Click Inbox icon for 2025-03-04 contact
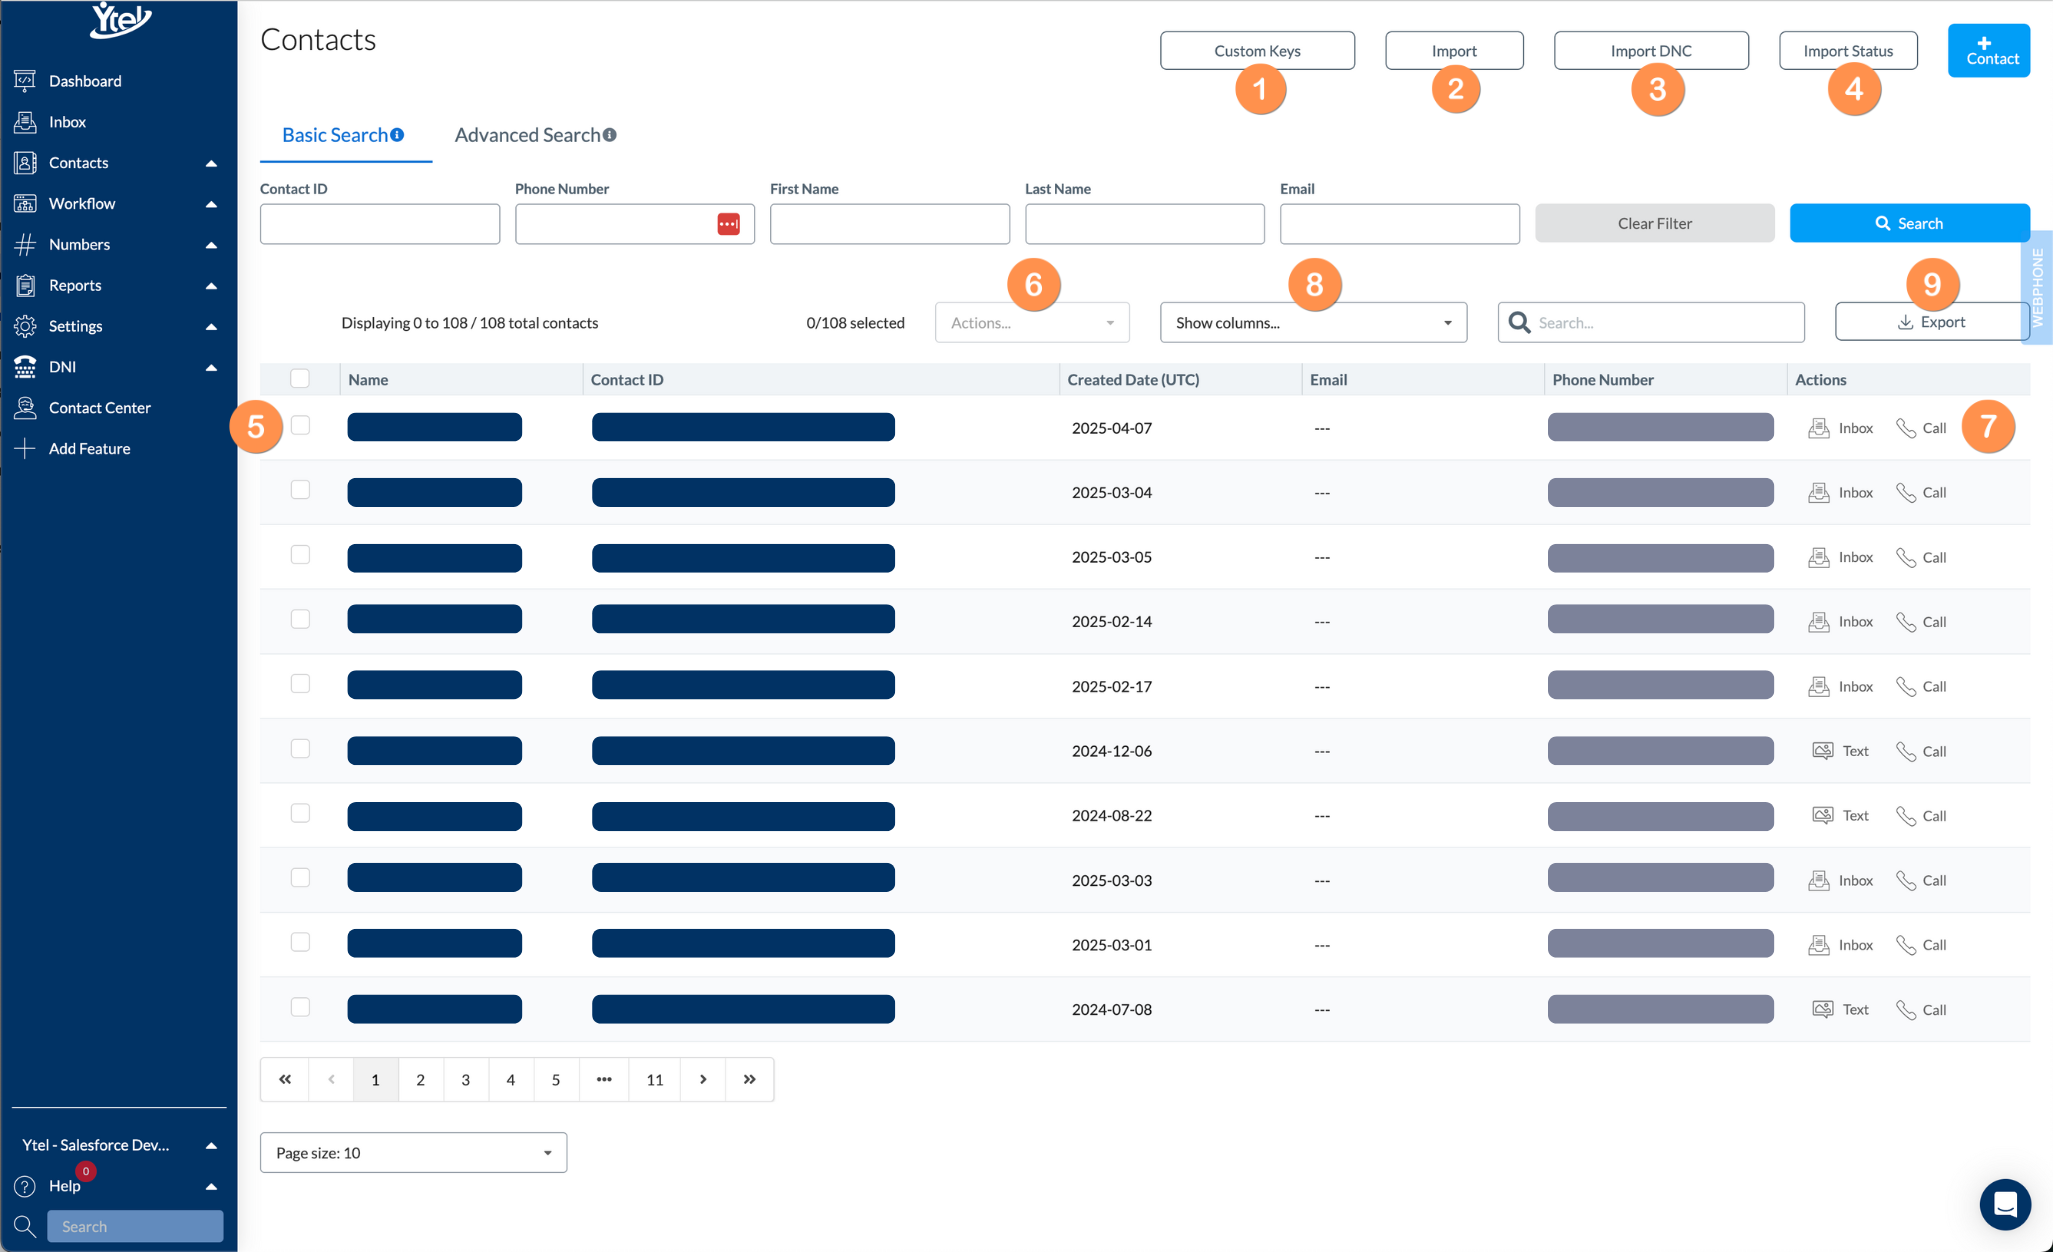Image resolution: width=2053 pixels, height=1252 pixels. [x=1818, y=493]
